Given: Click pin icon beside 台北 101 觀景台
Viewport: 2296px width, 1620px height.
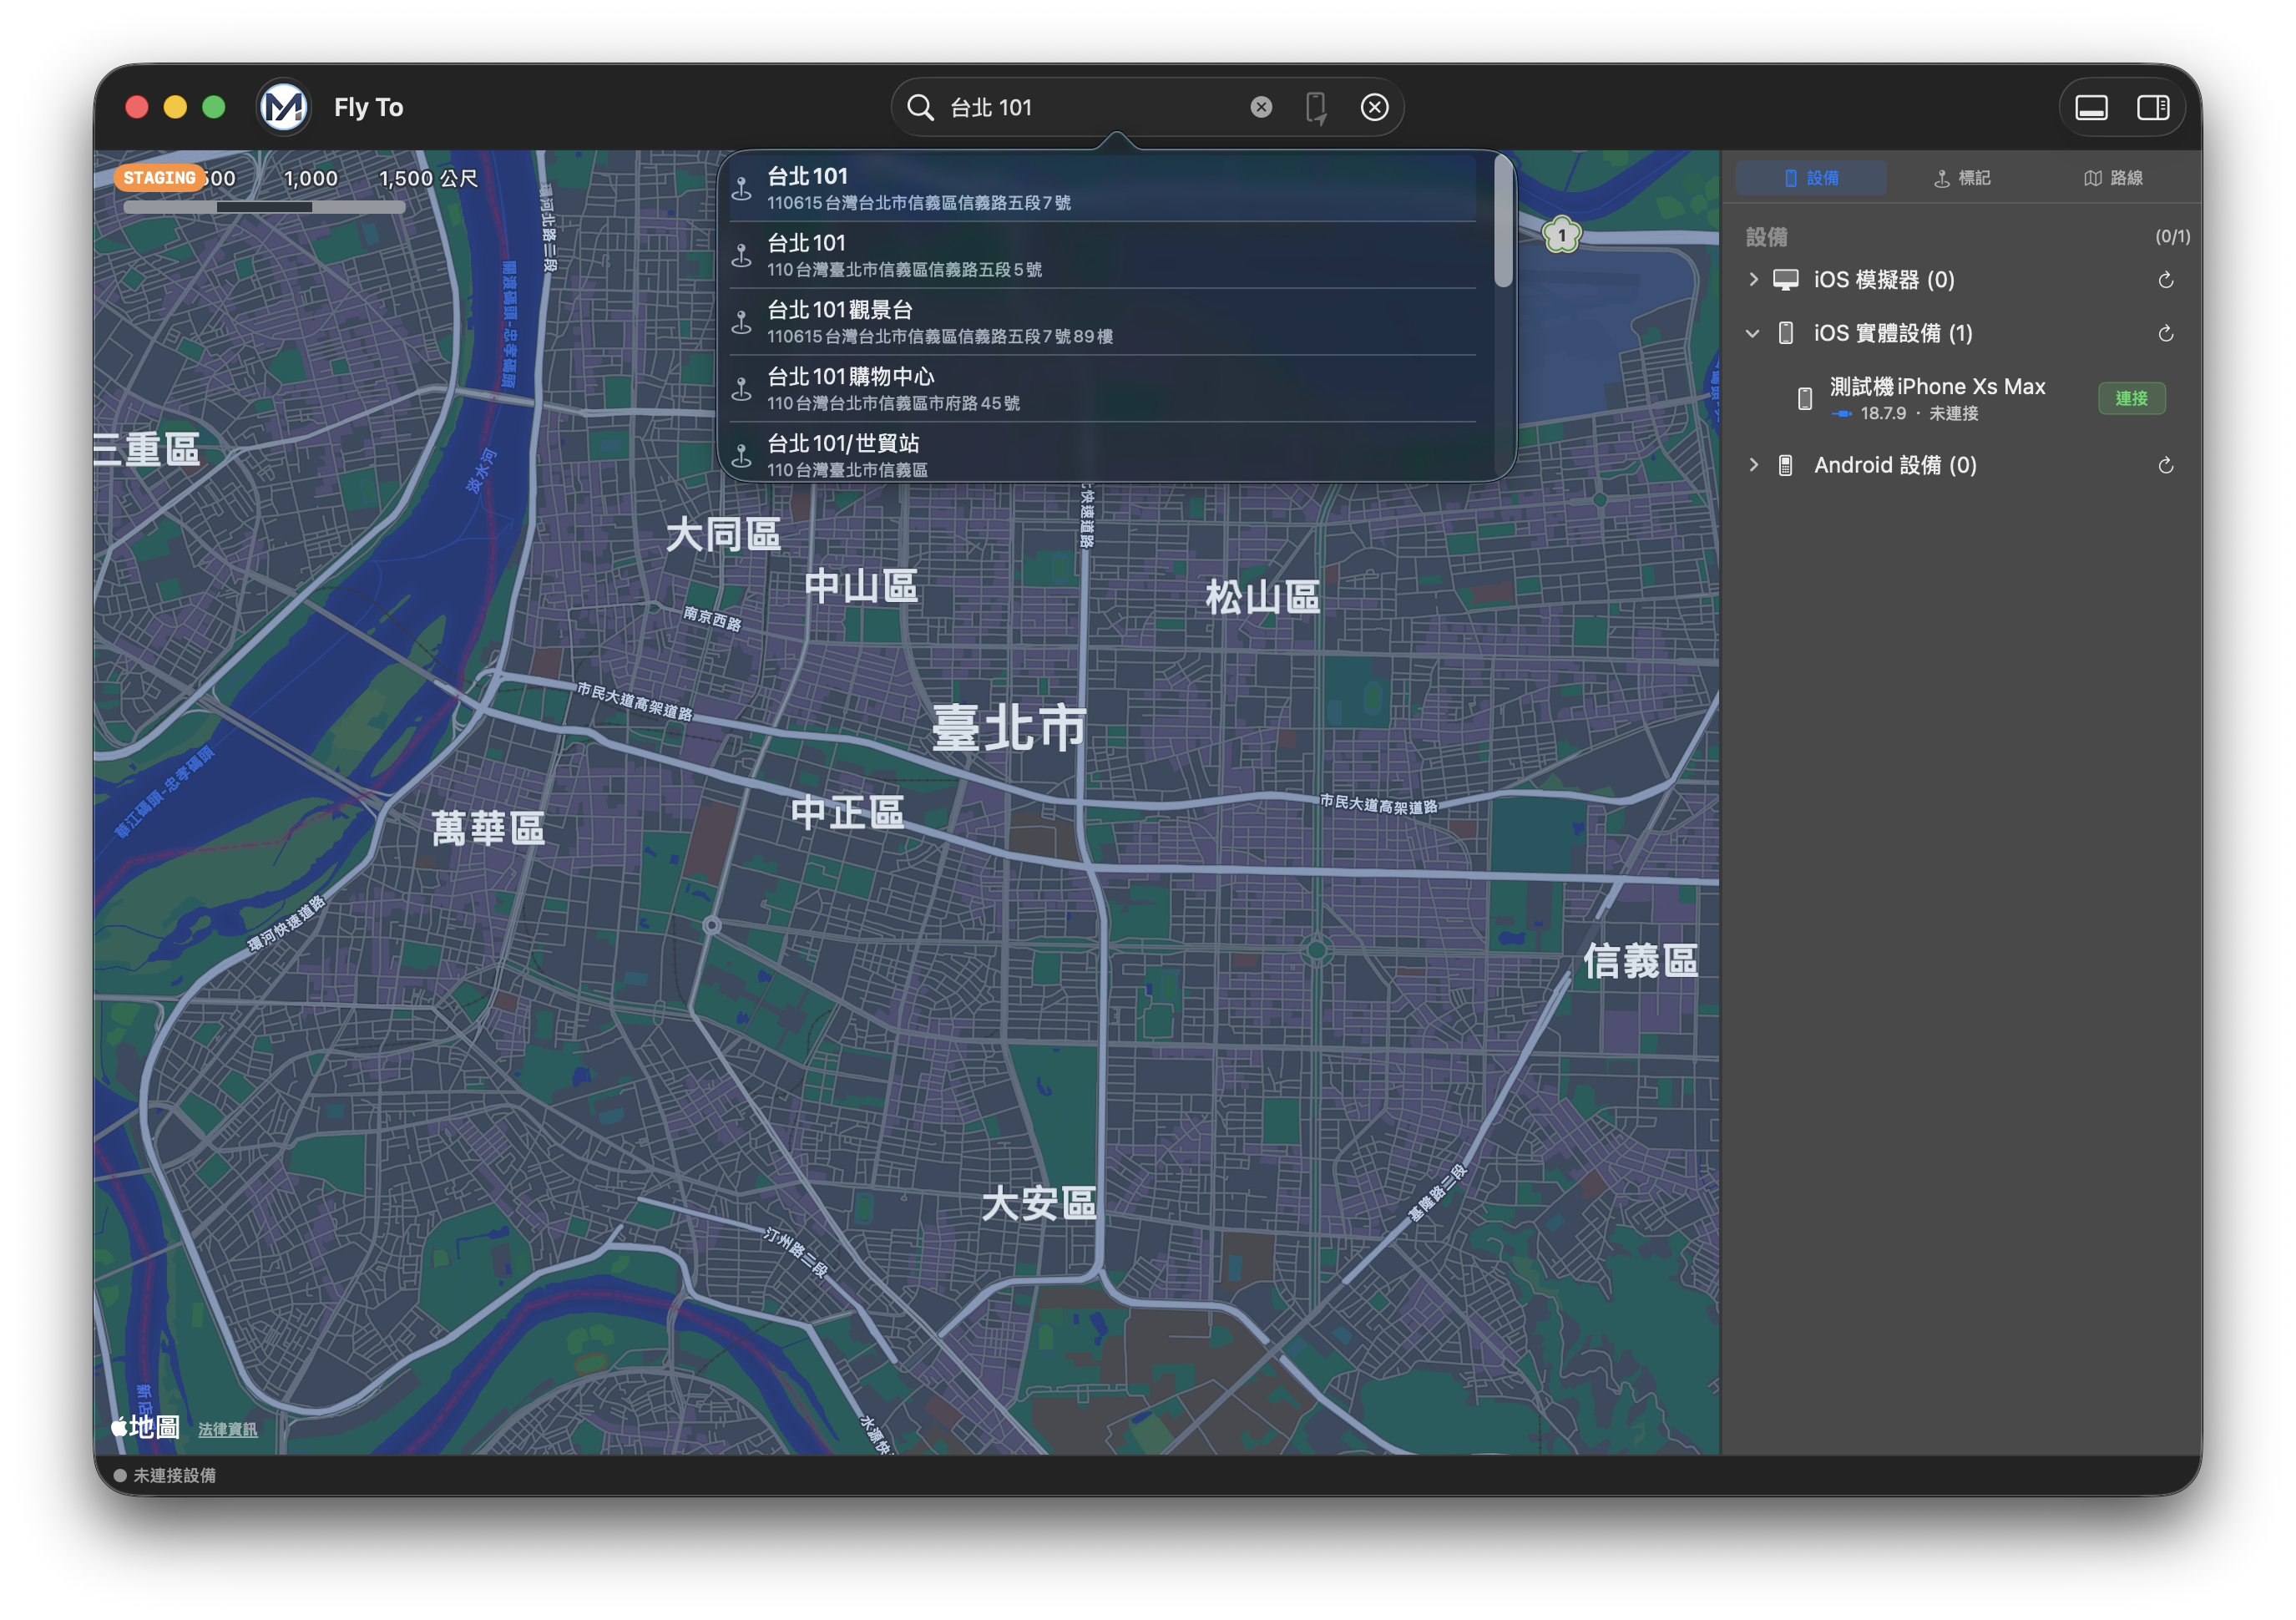Looking at the screenshot, I should pyautogui.click(x=741, y=322).
